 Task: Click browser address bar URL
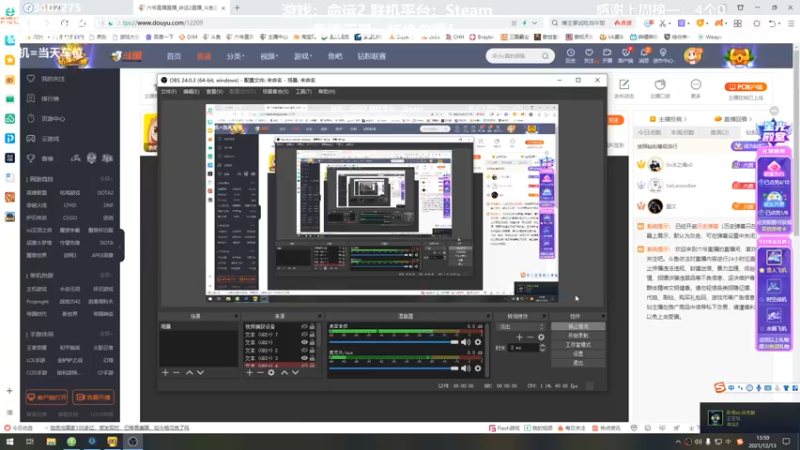163,23
